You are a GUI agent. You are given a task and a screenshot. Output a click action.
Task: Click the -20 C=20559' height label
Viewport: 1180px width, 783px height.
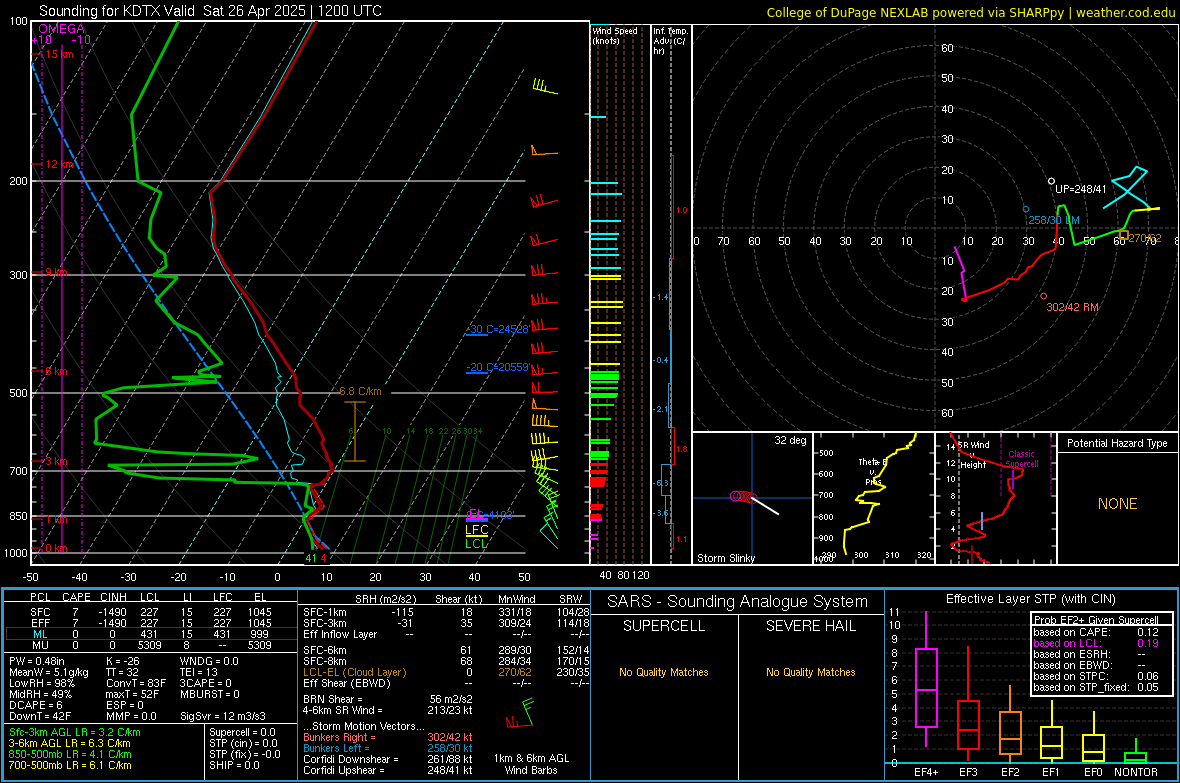pyautogui.click(x=497, y=367)
